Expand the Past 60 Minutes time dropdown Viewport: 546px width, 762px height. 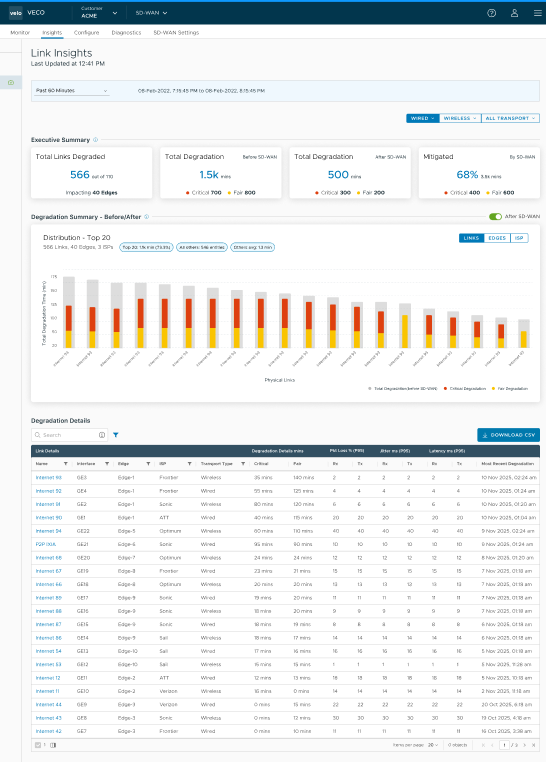[x=71, y=91]
